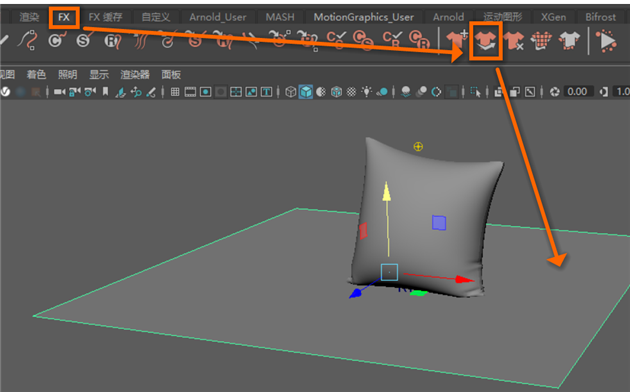The image size is (630, 392).
Task: Open the 渲染器 panel menu
Action: pos(135,74)
